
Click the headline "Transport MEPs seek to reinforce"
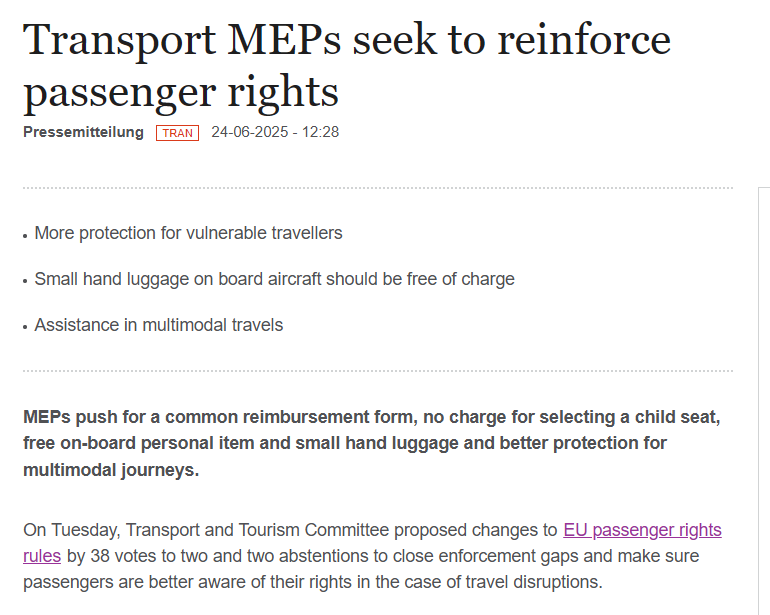tap(346, 40)
